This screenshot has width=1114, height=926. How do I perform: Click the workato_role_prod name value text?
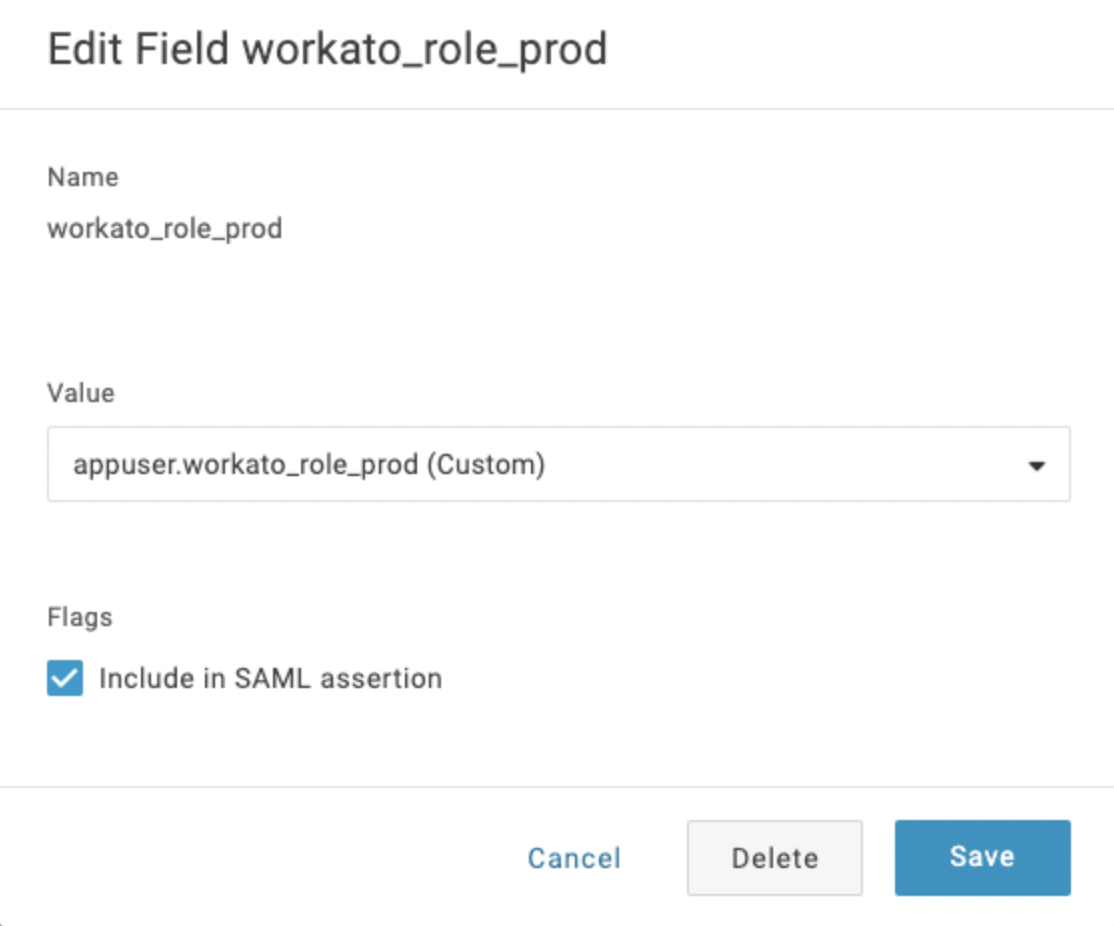[165, 229]
